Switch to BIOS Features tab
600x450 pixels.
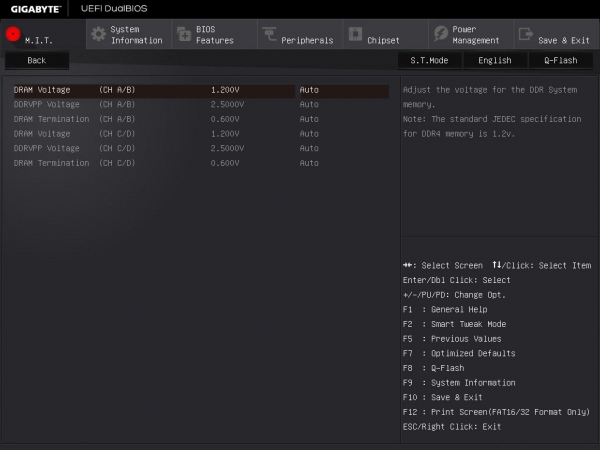coord(215,34)
